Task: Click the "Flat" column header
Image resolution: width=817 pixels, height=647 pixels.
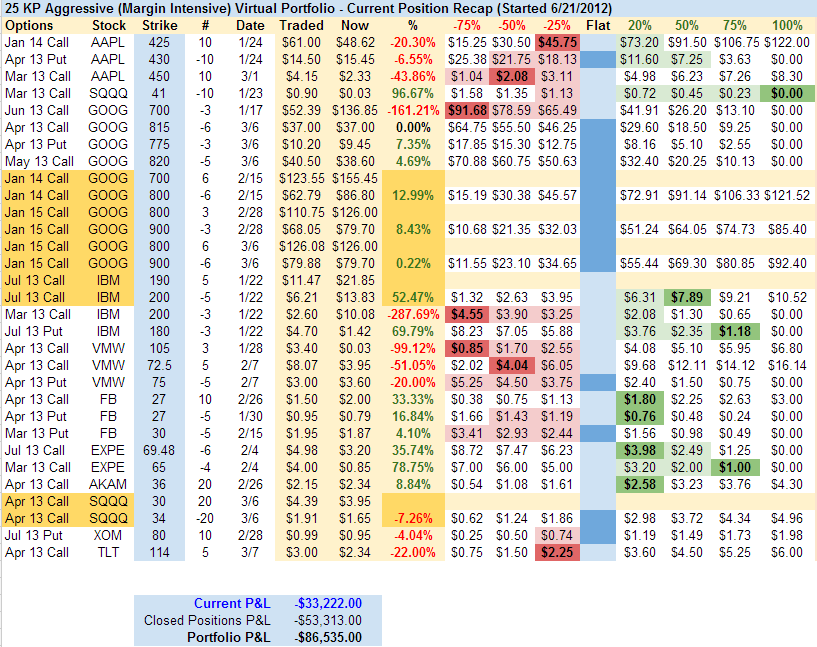Action: coord(598,24)
